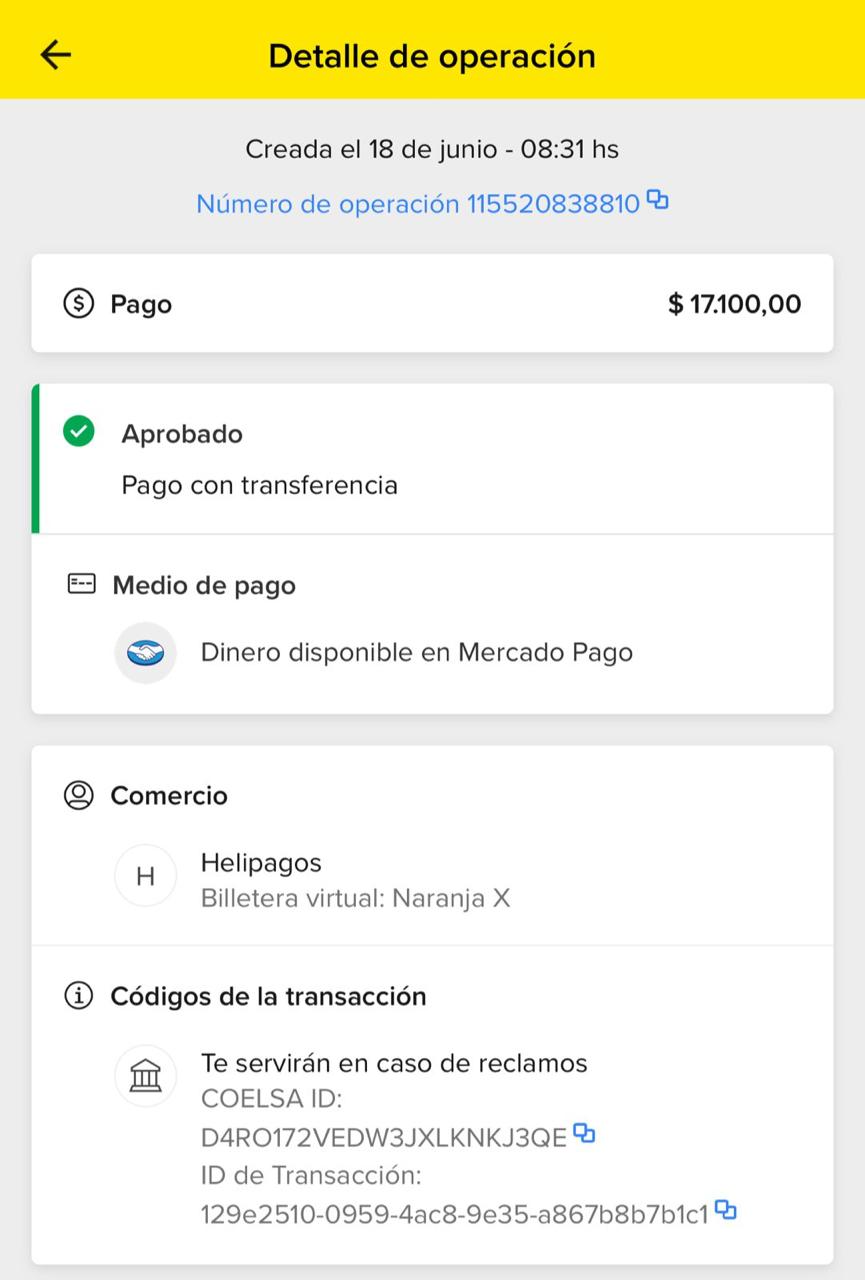Tap Dinero disponible en Mercado Pago row
Screen dimensions: 865x1280
point(432,653)
